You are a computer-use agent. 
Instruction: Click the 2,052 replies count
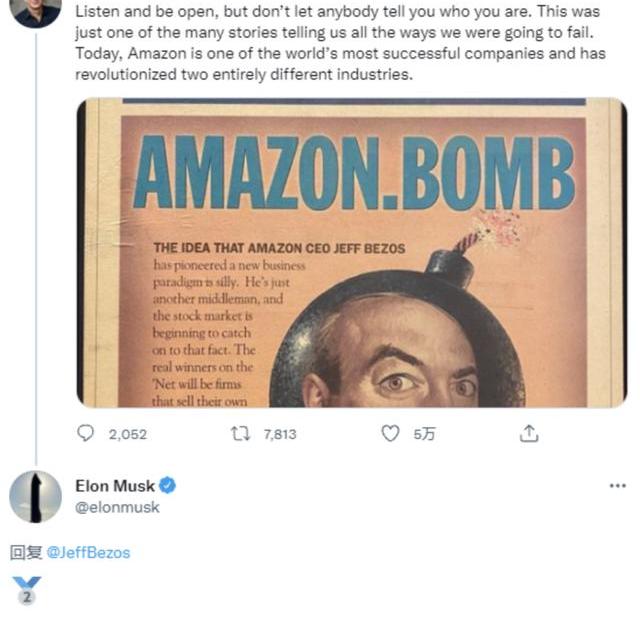(x=127, y=434)
